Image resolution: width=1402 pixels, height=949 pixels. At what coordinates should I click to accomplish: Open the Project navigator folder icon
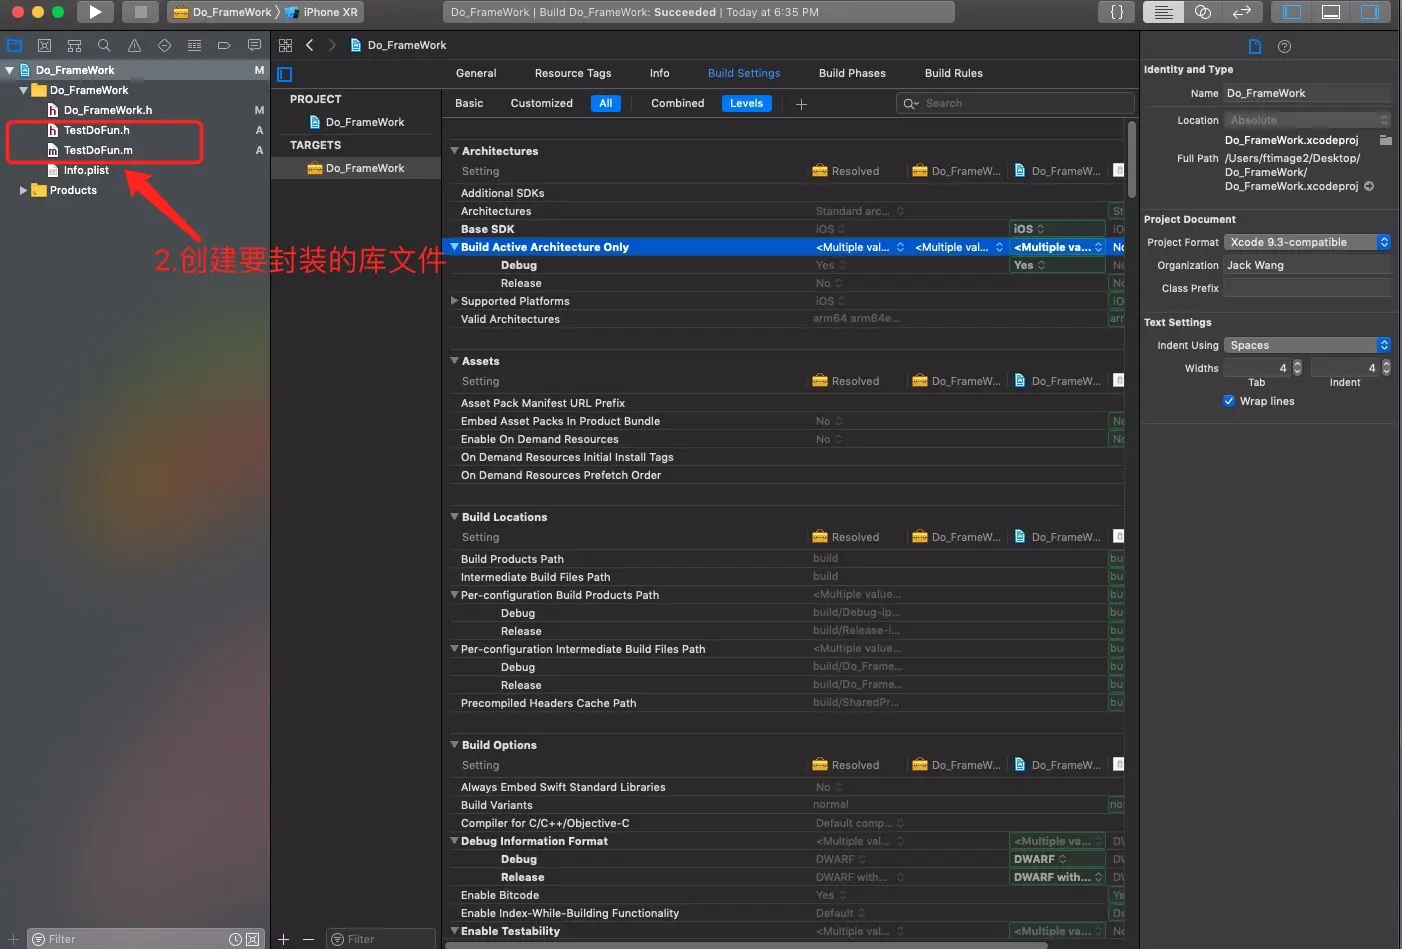[x=14, y=45]
